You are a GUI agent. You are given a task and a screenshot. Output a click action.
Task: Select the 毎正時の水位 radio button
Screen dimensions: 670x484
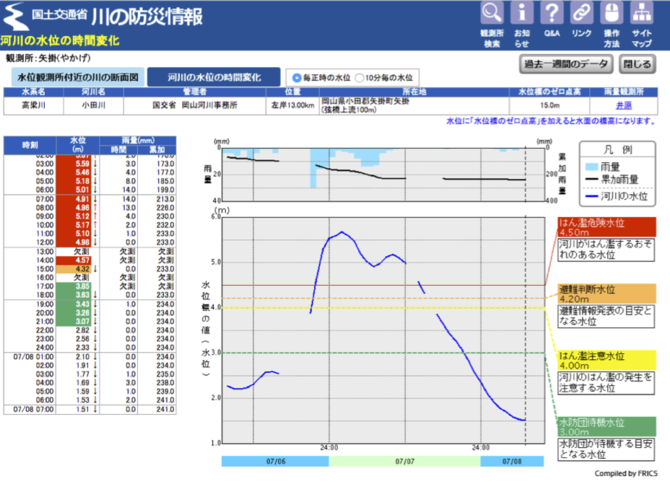[x=296, y=77]
